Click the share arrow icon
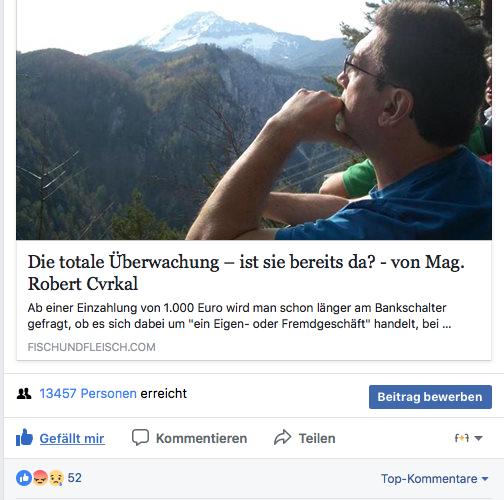The height and width of the screenshot is (500, 504). tap(282, 437)
